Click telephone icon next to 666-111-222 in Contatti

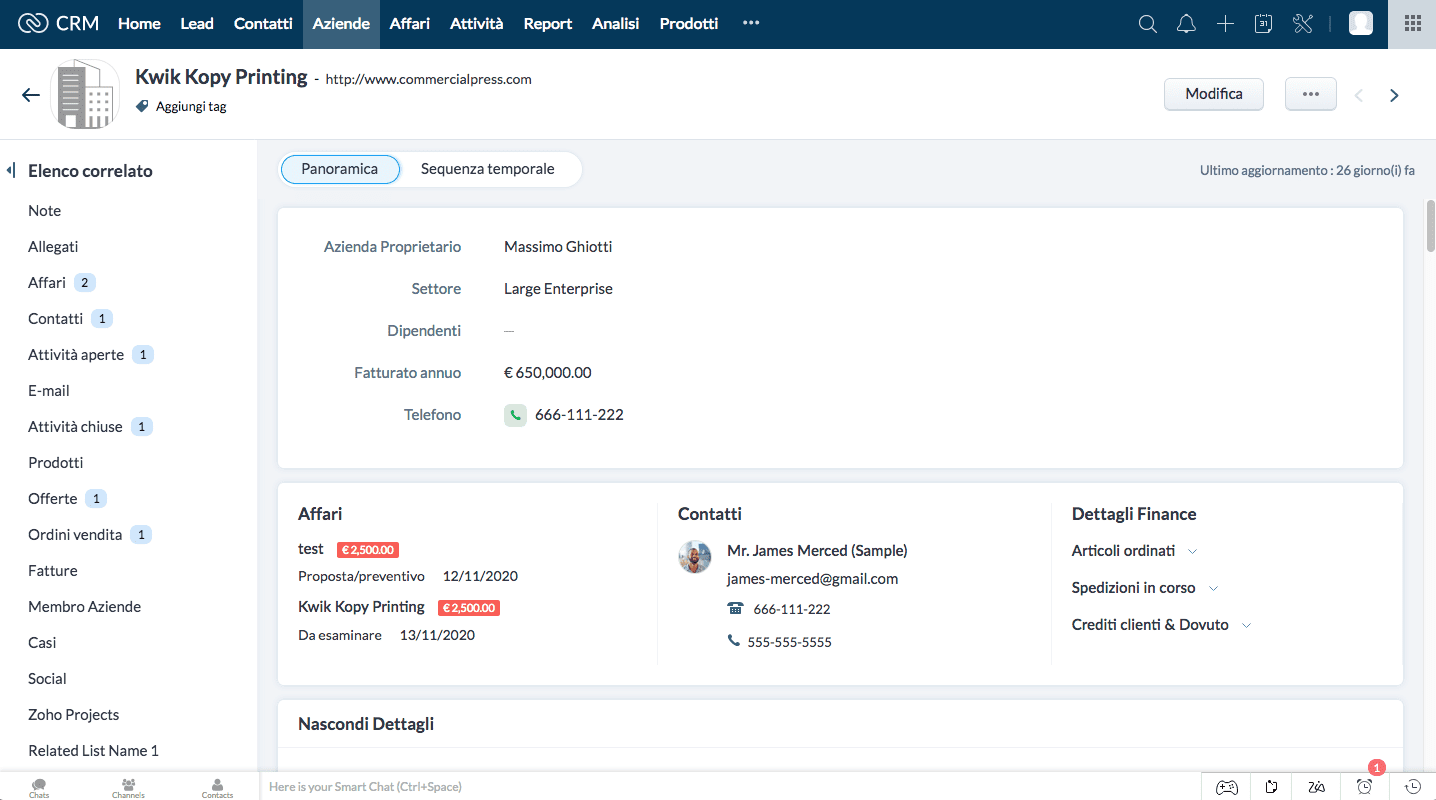tap(735, 609)
